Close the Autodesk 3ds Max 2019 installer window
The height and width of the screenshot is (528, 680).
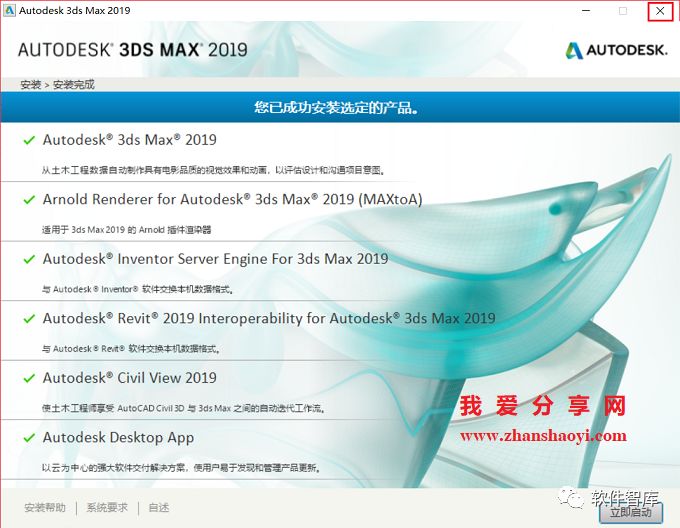coord(660,11)
